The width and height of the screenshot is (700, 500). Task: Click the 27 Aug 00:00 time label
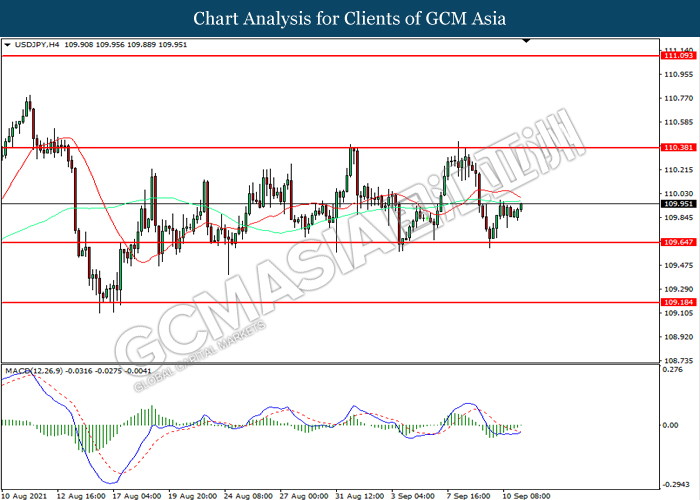pyautogui.click(x=304, y=496)
